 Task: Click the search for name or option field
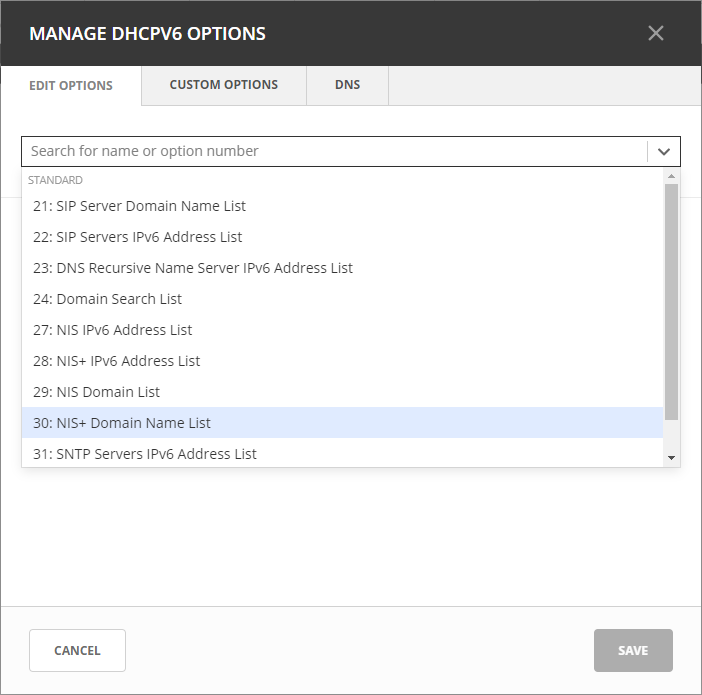pos(335,151)
